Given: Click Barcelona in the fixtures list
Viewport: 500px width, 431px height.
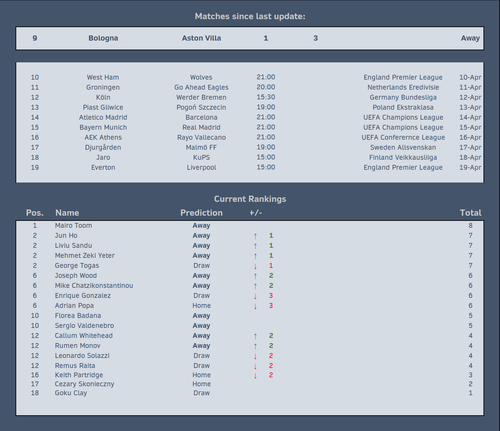Looking at the screenshot, I should coord(201,117).
